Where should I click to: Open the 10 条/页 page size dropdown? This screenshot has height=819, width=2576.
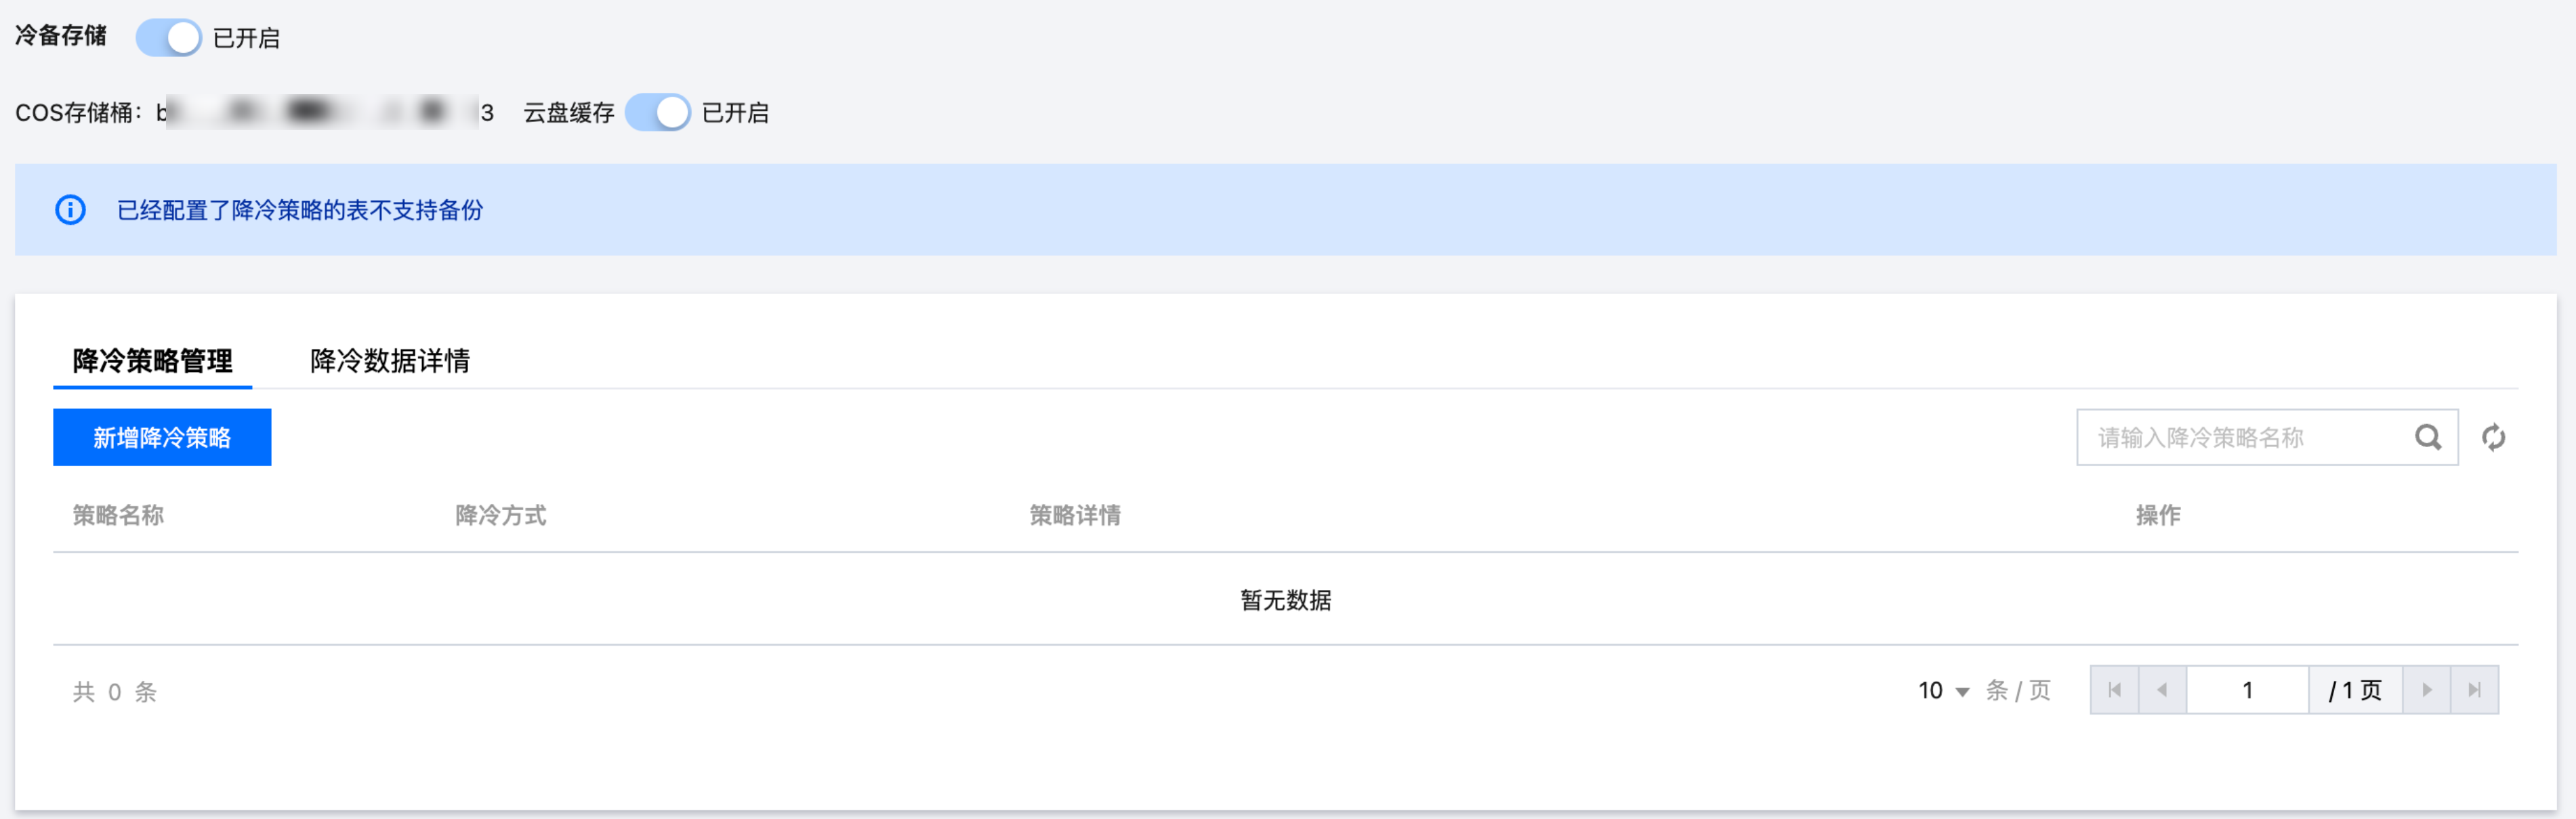(1943, 691)
